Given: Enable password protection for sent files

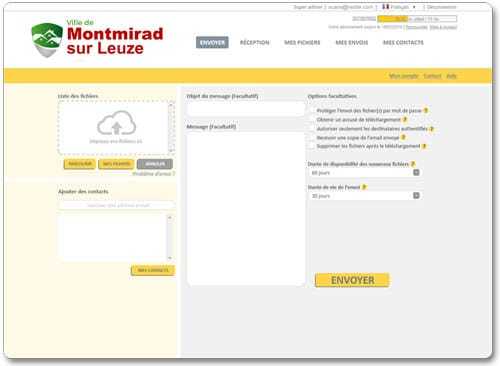Looking at the screenshot, I should coord(312,110).
